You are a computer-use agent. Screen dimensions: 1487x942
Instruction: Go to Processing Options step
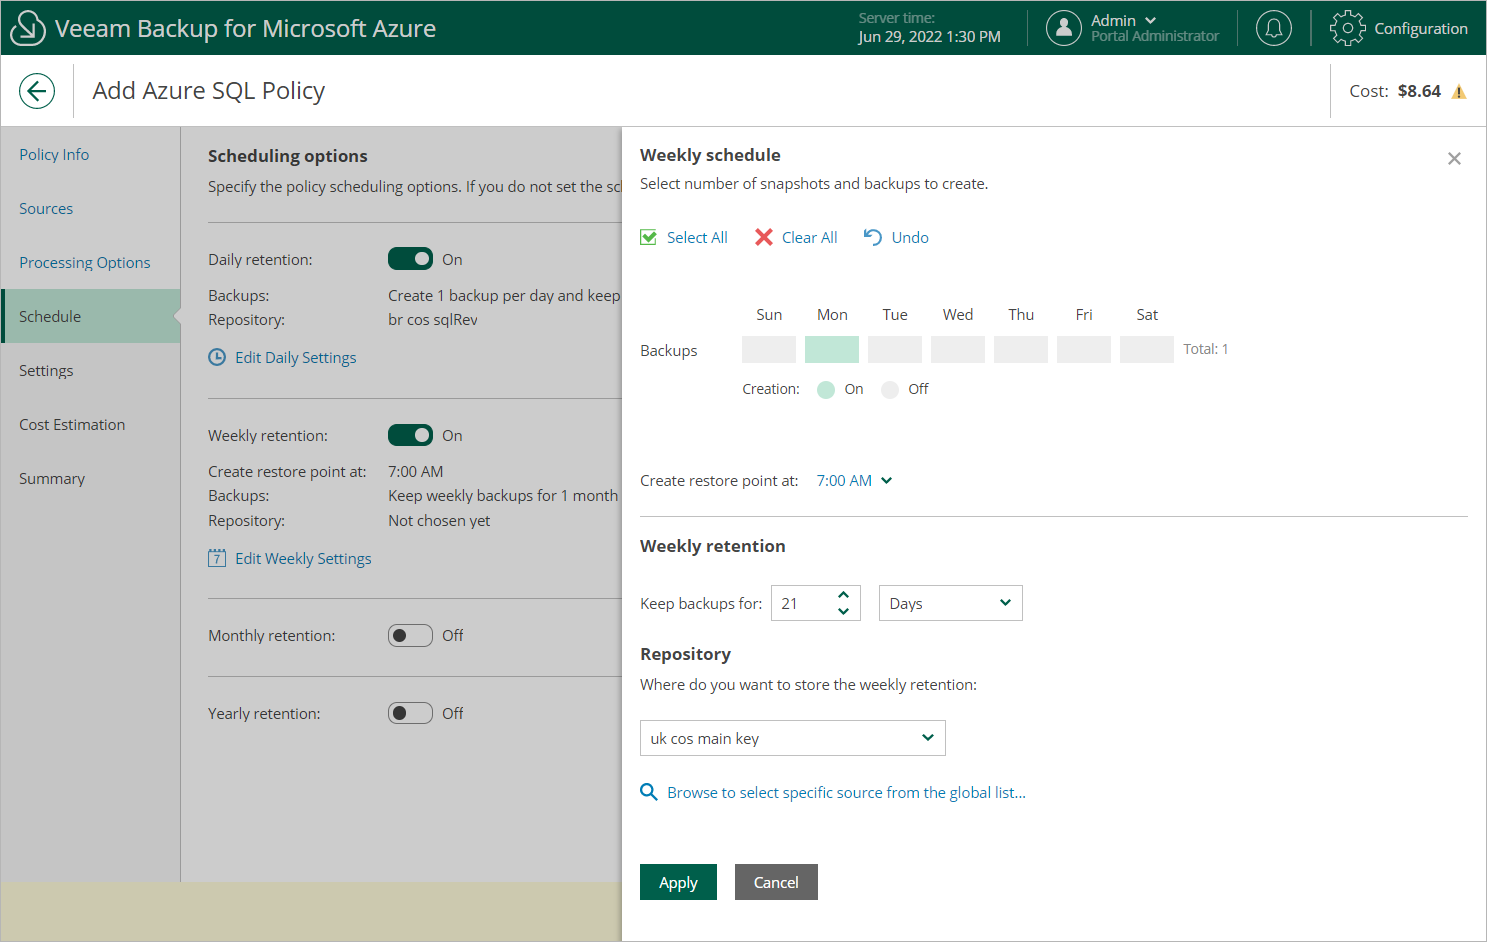pyautogui.click(x=85, y=263)
